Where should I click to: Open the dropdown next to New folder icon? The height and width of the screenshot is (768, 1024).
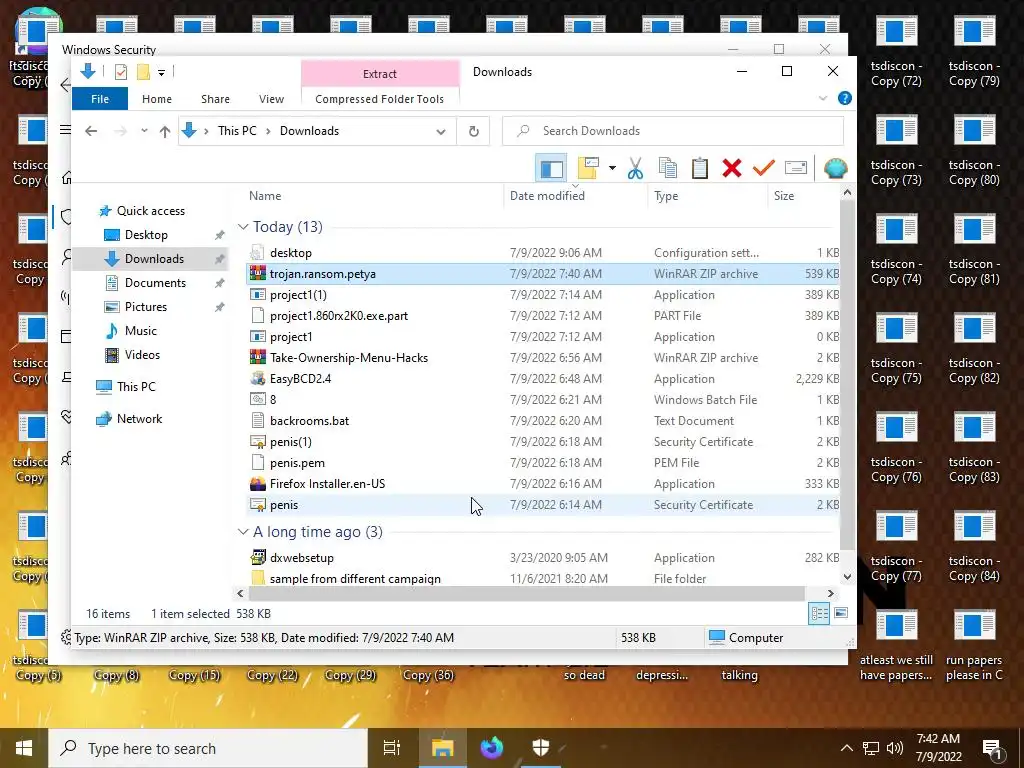pyautogui.click(x=612, y=168)
